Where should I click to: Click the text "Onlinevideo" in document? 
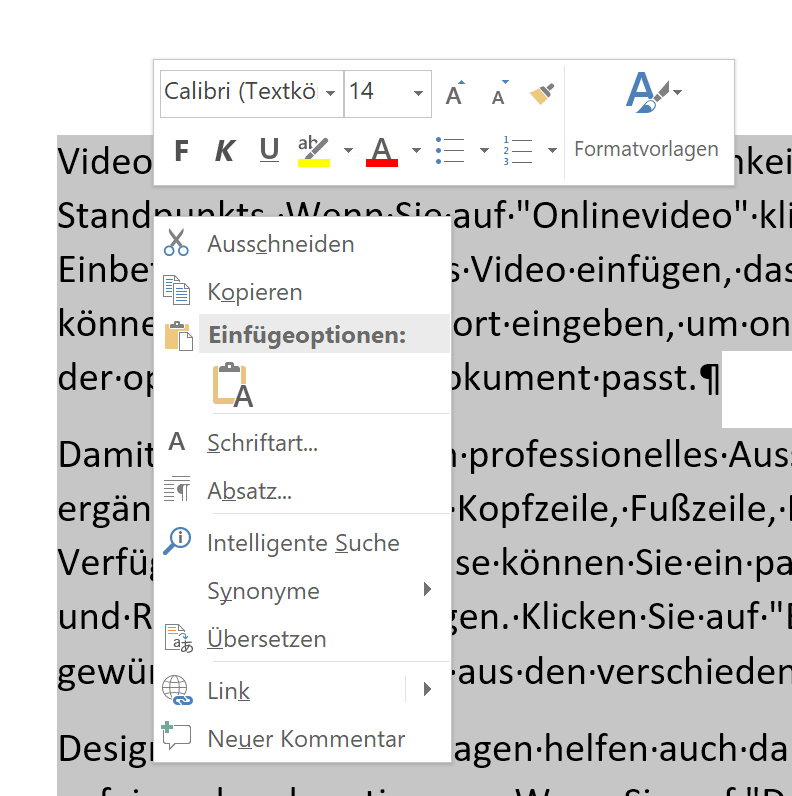(633, 216)
